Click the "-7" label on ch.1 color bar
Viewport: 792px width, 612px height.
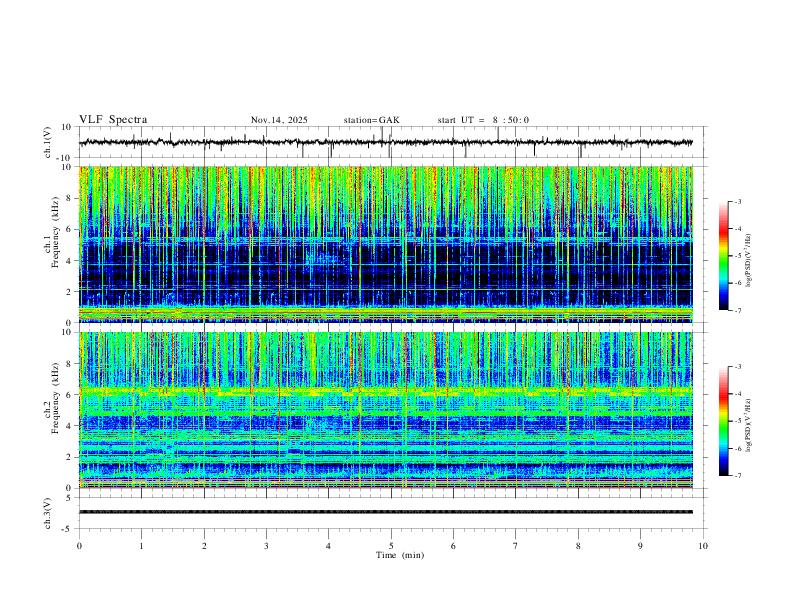click(x=738, y=311)
